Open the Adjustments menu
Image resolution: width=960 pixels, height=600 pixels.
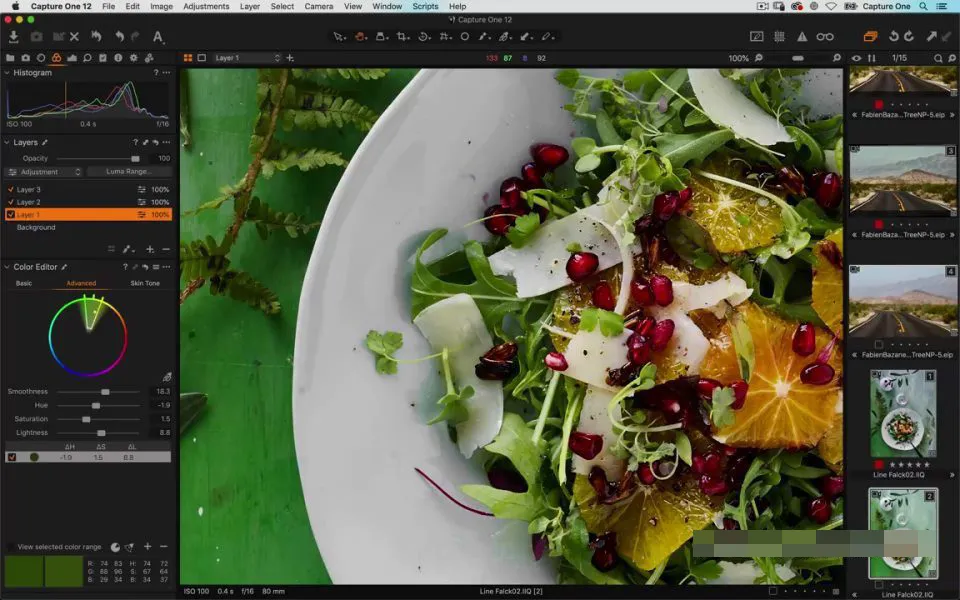pos(206,6)
